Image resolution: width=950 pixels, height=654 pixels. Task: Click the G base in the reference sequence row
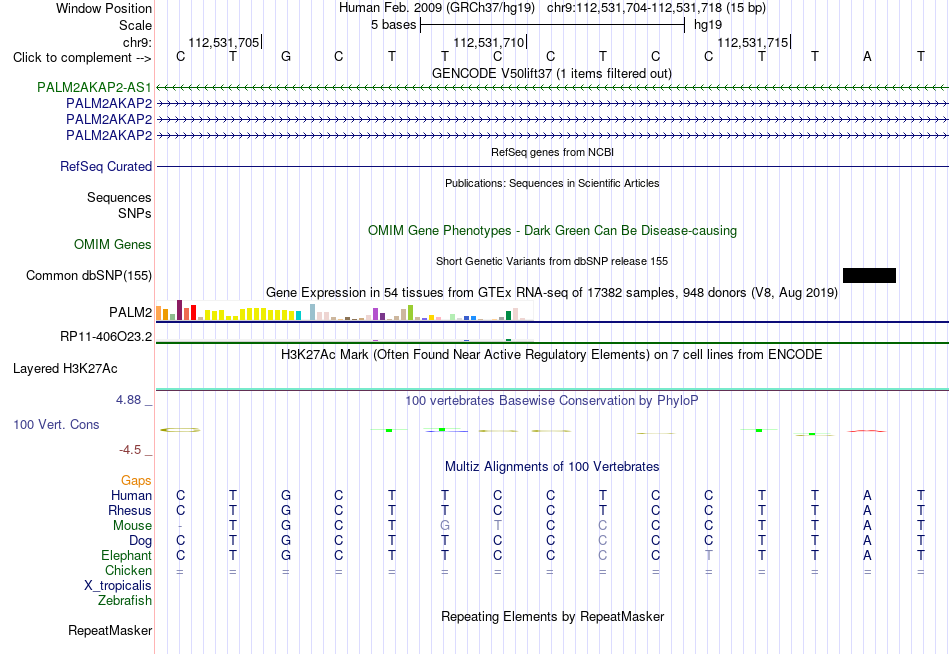[286, 56]
